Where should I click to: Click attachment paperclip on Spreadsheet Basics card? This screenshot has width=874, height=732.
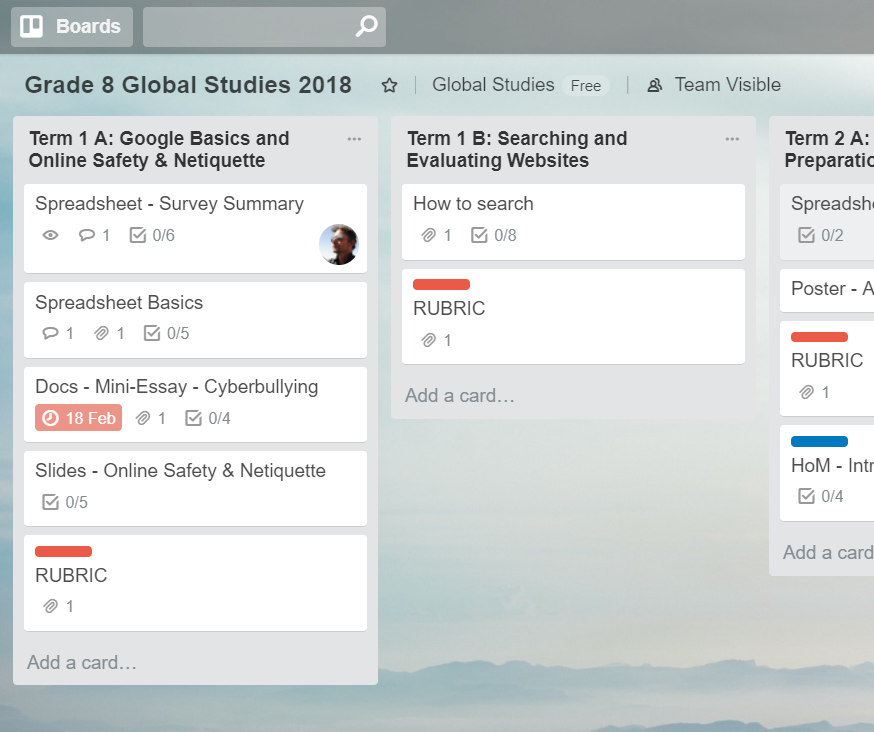(x=101, y=334)
